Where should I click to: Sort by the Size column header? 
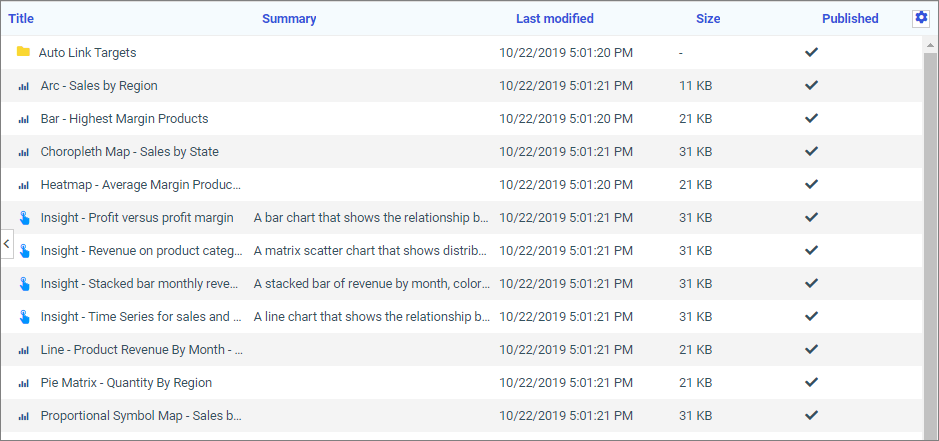[707, 18]
